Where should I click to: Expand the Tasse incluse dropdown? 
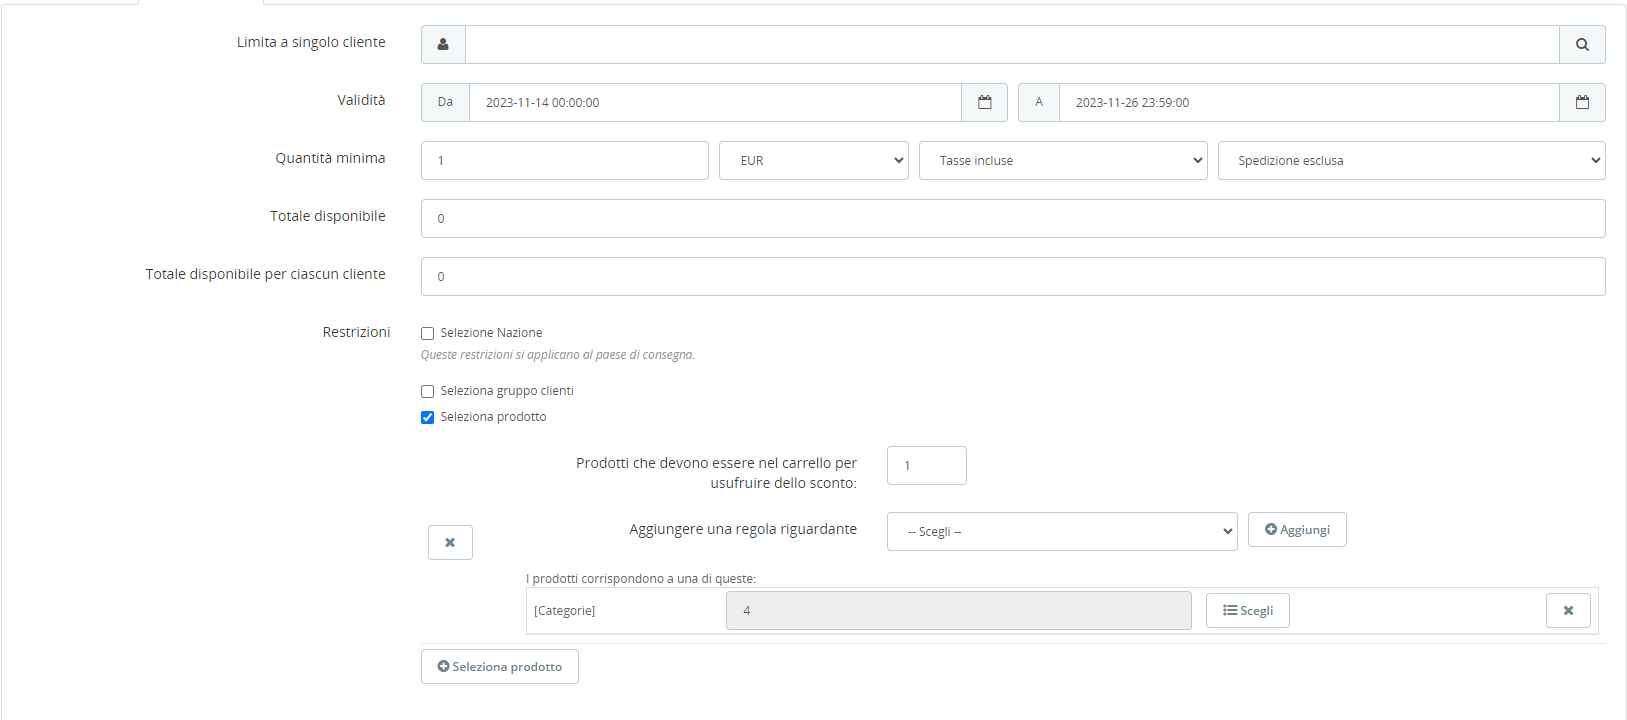(x=1062, y=161)
